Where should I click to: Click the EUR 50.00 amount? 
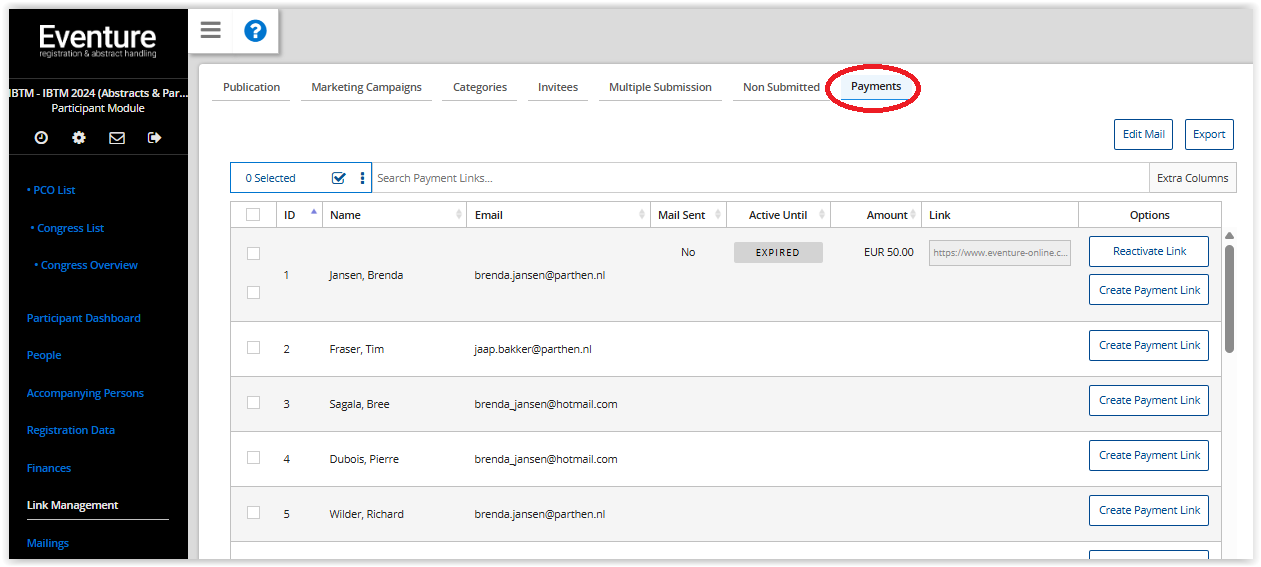tap(889, 252)
